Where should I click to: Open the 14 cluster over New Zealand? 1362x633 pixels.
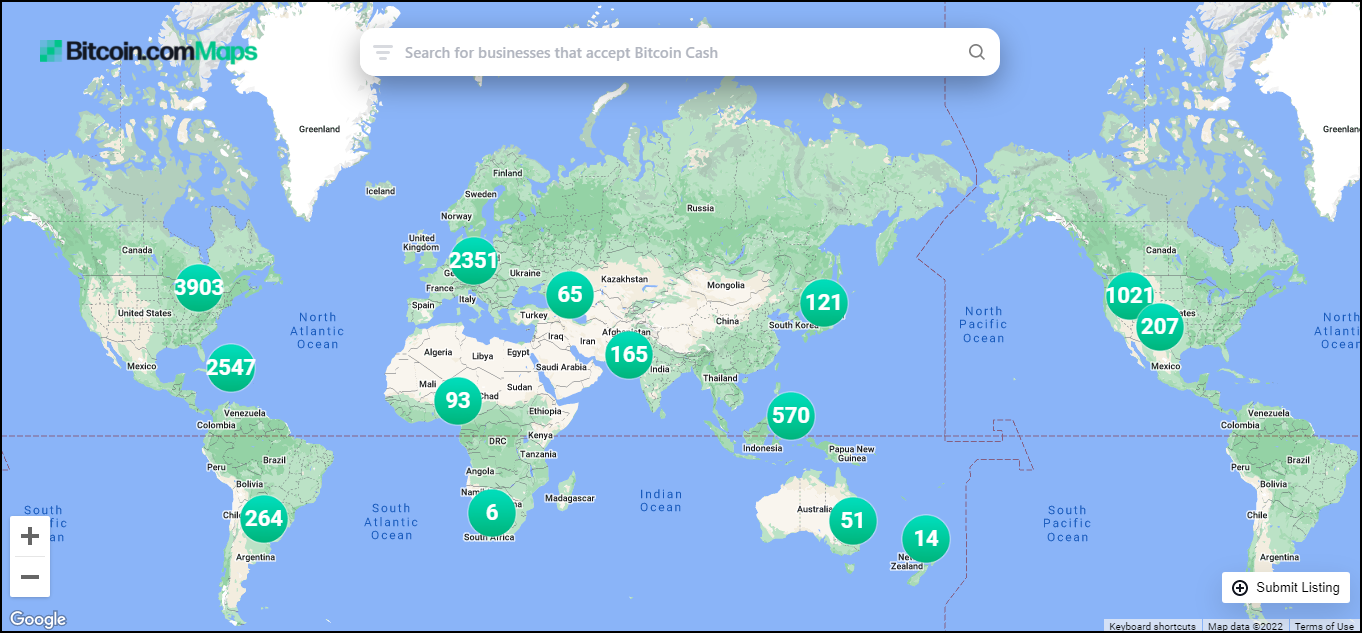(x=926, y=538)
